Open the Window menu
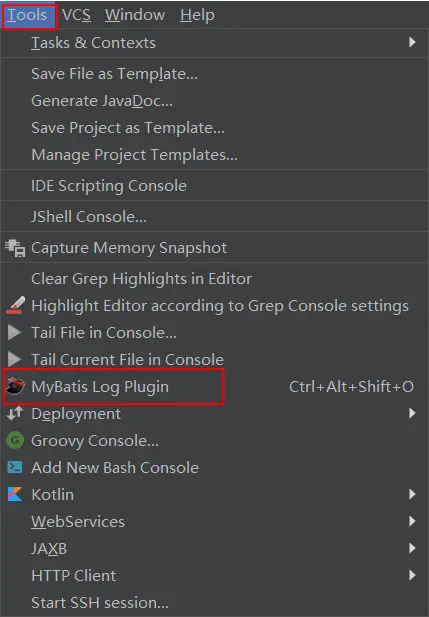Viewport: 429px width, 617px height. pyautogui.click(x=135, y=15)
